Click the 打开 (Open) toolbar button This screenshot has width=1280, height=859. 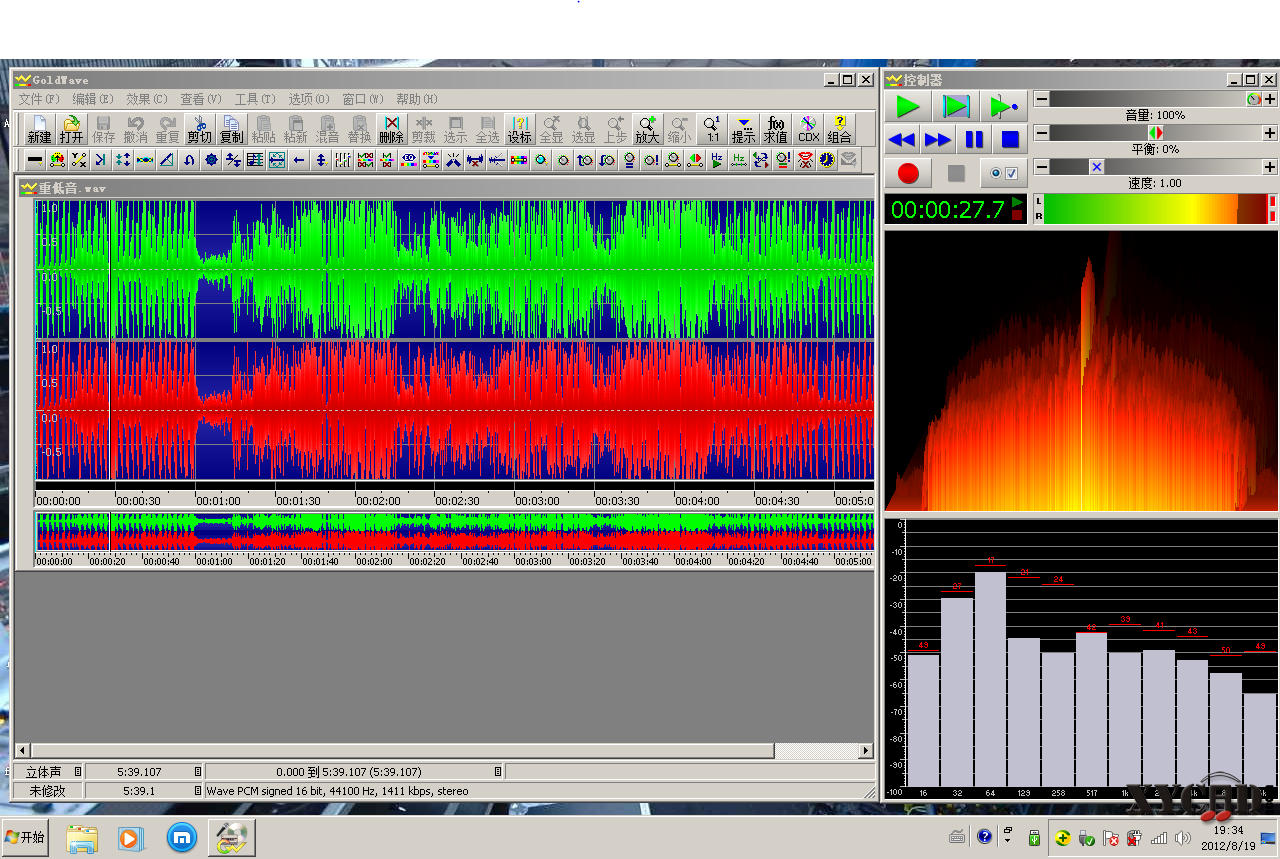point(71,130)
